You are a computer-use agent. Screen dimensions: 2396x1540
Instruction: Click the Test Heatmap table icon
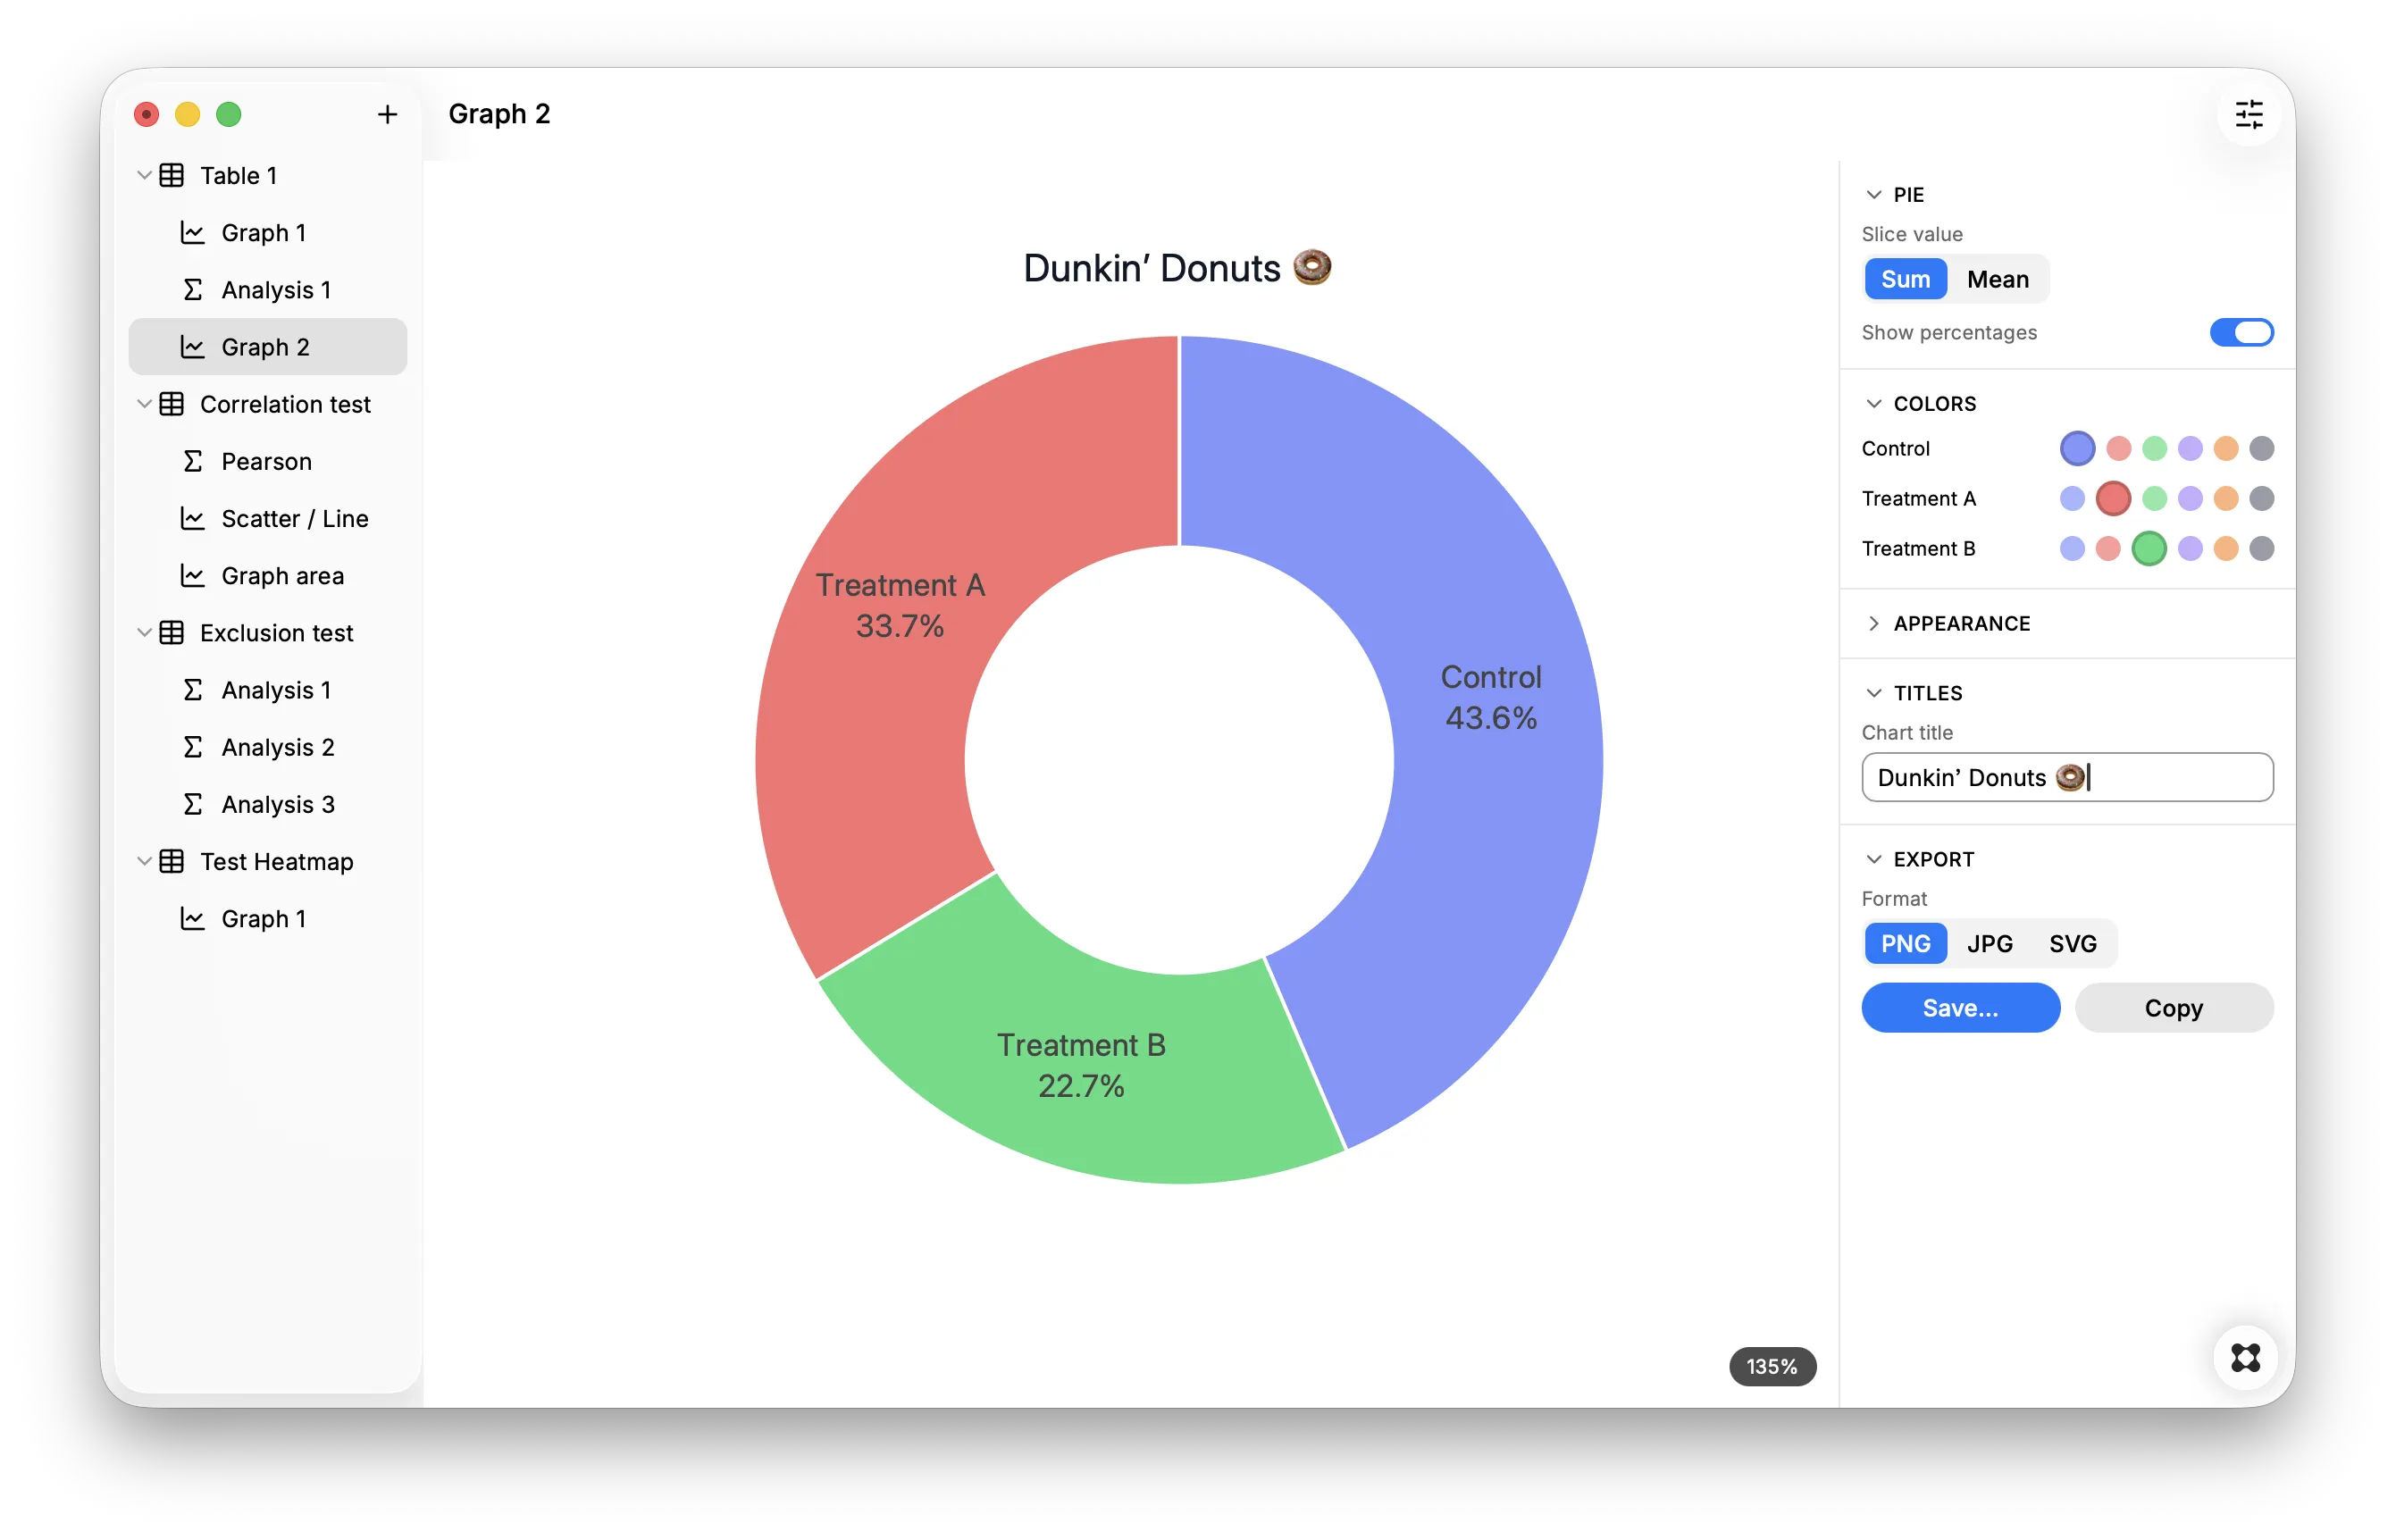172,861
